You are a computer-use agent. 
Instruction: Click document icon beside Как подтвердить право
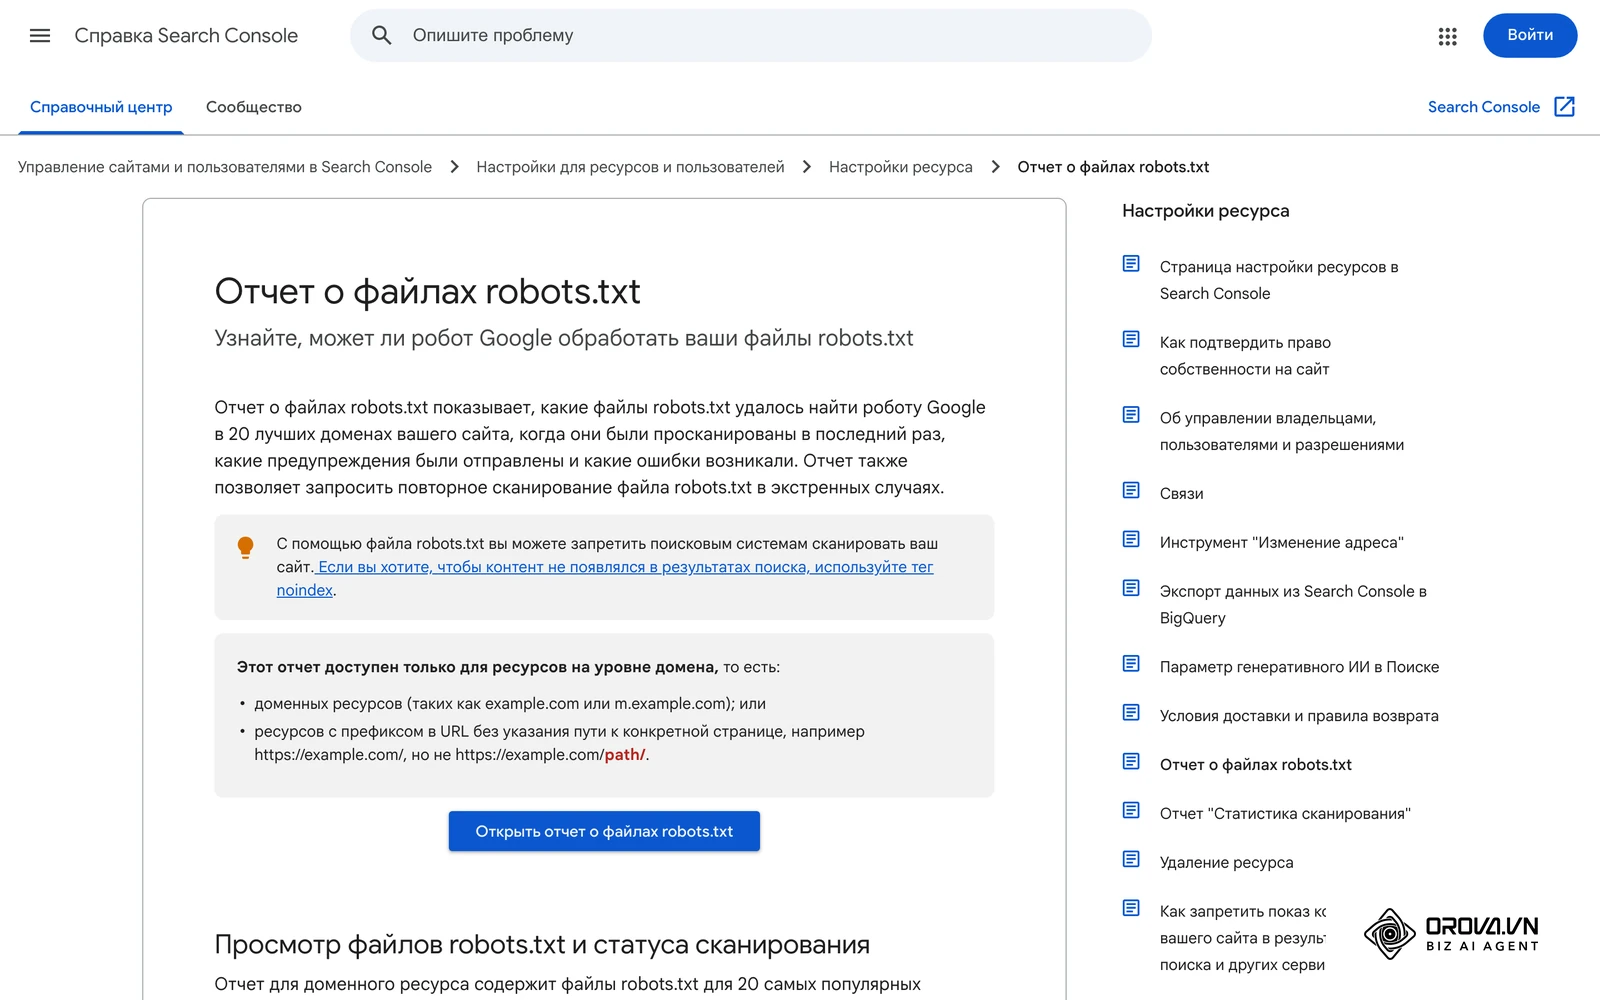coord(1131,339)
